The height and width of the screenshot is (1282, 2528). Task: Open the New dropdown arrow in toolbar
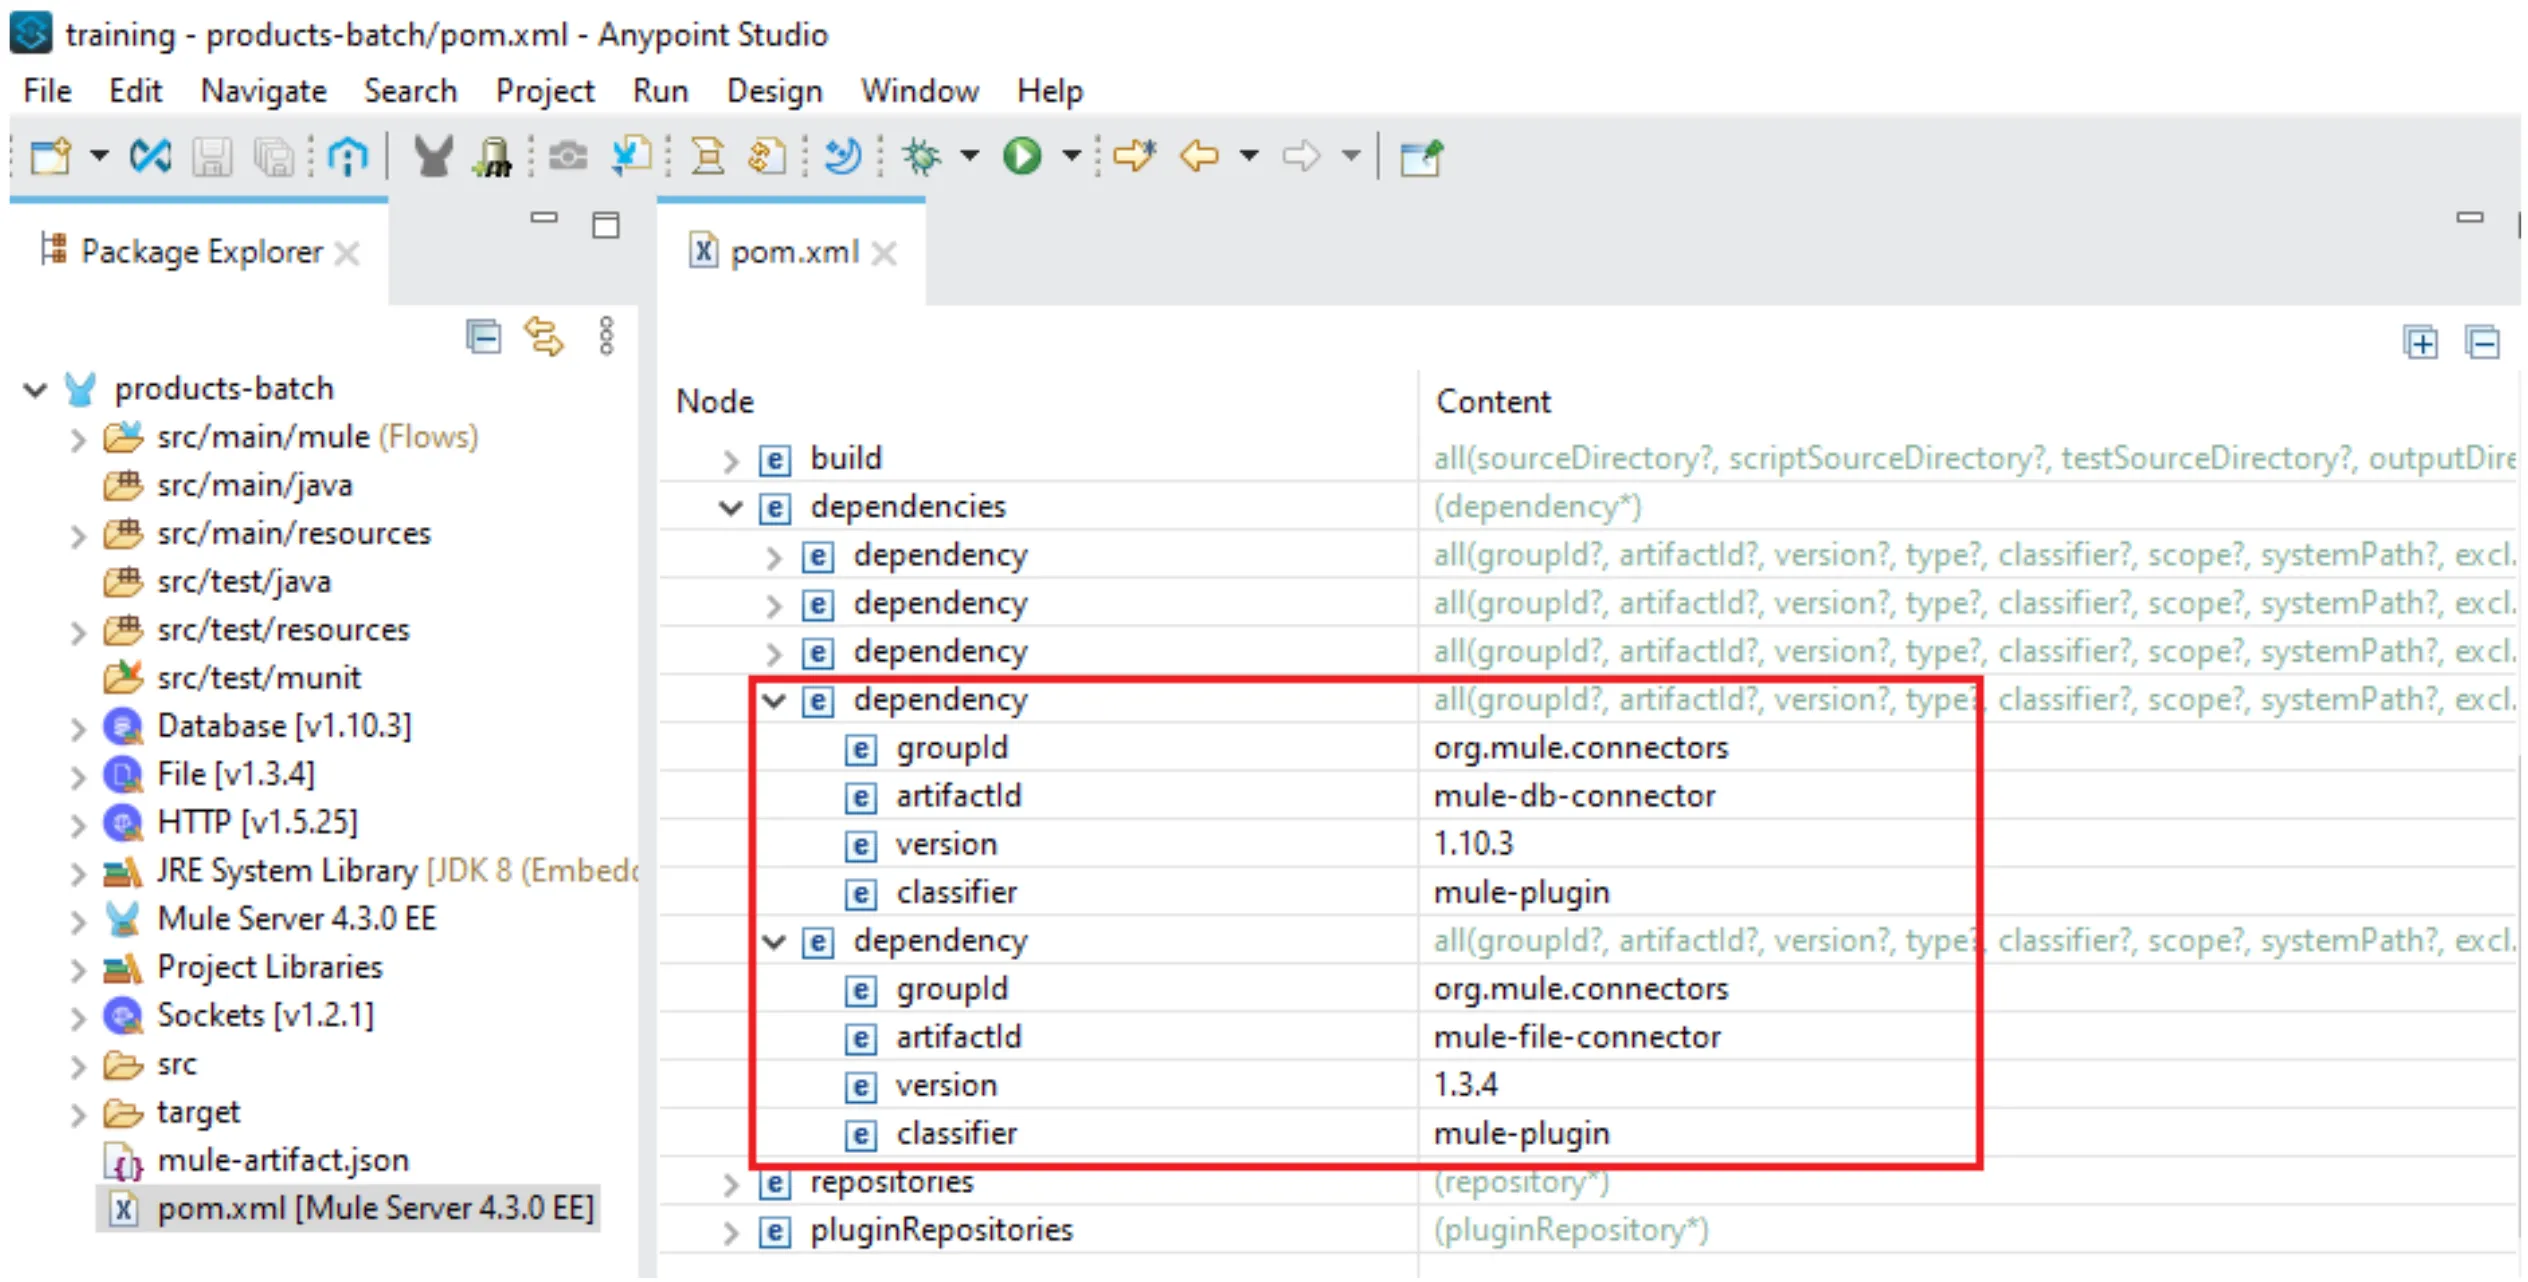[x=98, y=156]
